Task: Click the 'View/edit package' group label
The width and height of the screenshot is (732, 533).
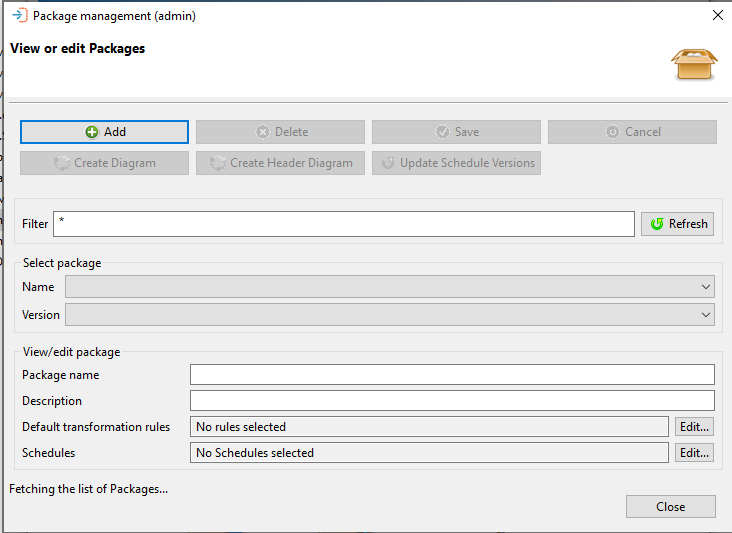Action: pos(71,352)
